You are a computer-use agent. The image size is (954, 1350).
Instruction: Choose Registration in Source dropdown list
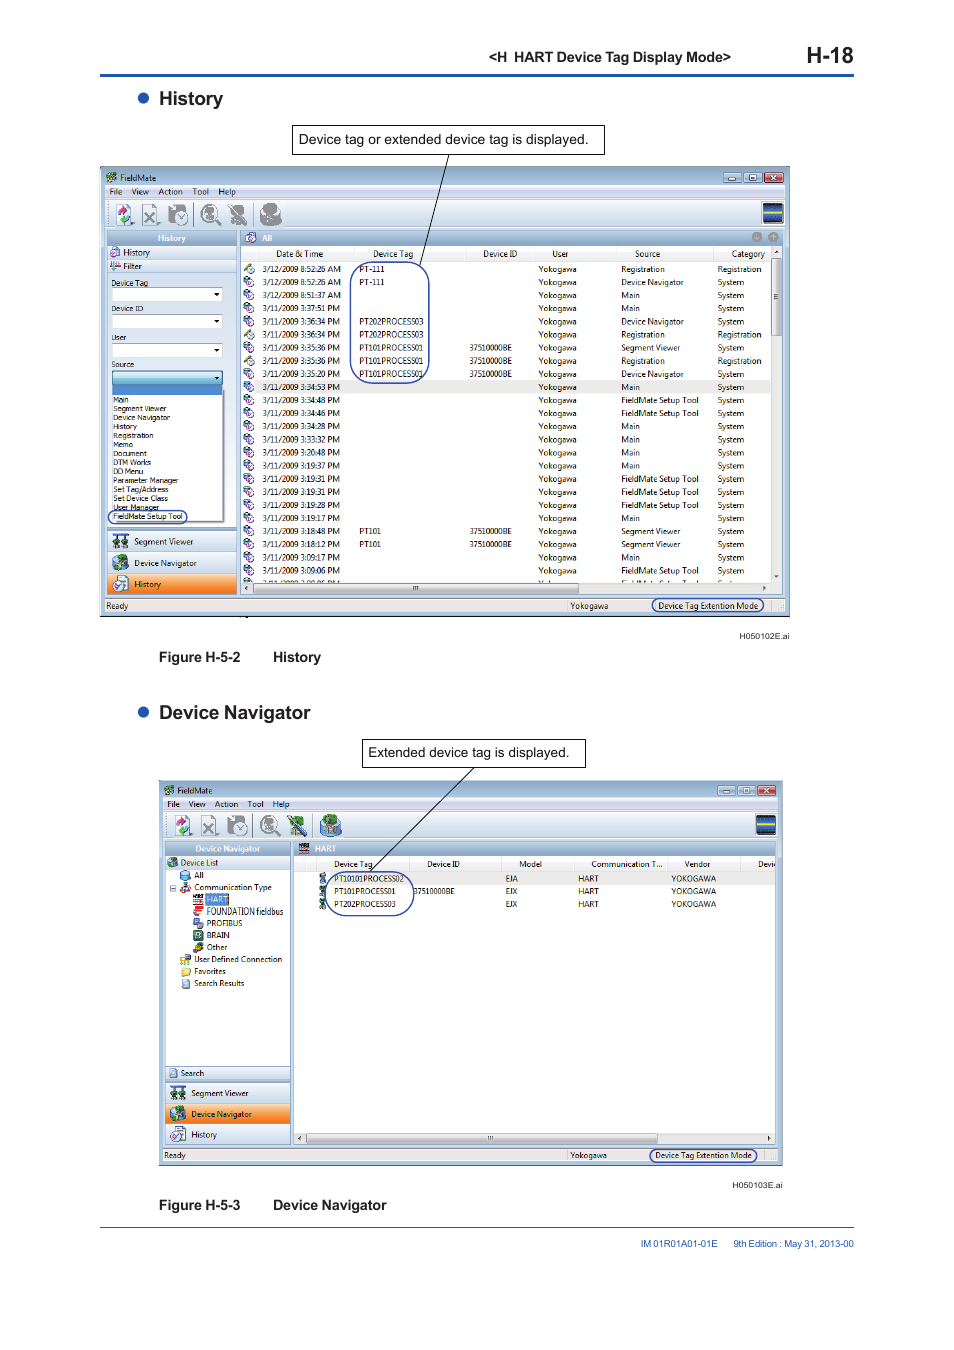coord(133,436)
